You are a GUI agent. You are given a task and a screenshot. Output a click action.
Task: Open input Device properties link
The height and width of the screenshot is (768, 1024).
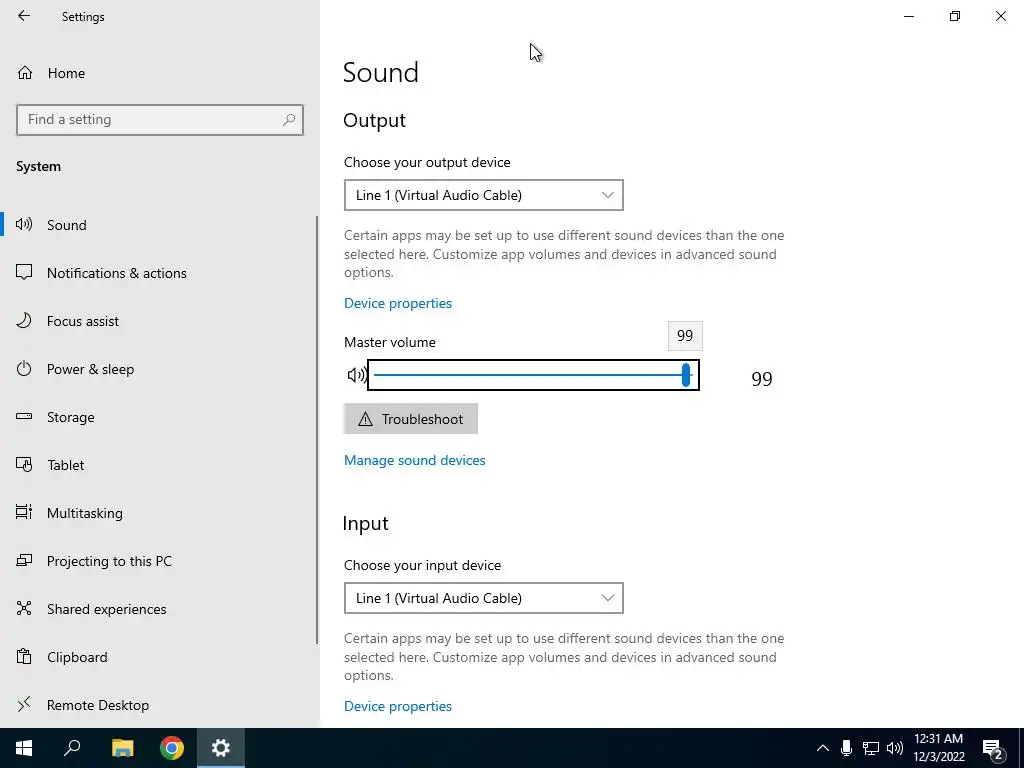[398, 706]
